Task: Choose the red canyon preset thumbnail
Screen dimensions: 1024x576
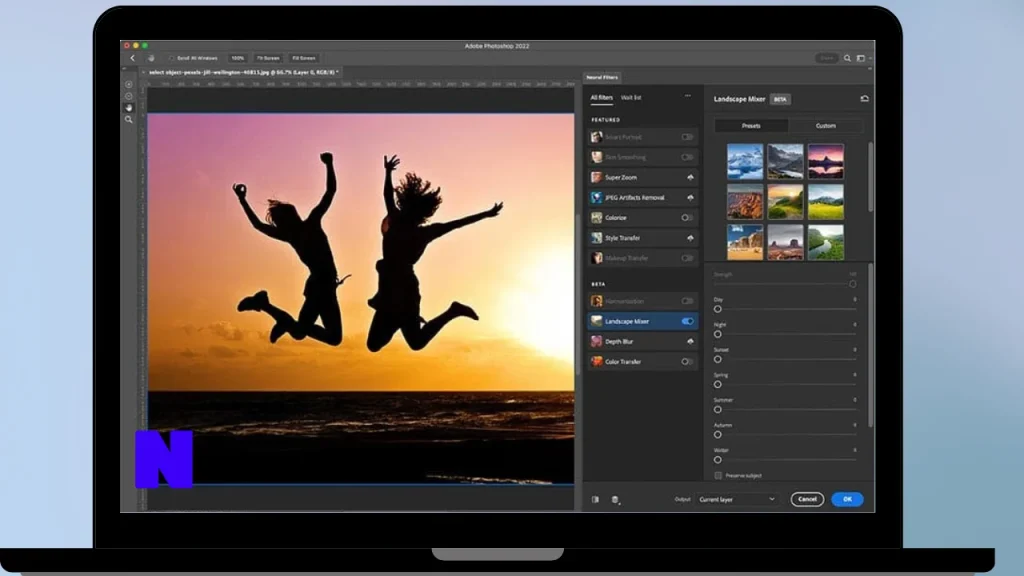Action: 745,202
